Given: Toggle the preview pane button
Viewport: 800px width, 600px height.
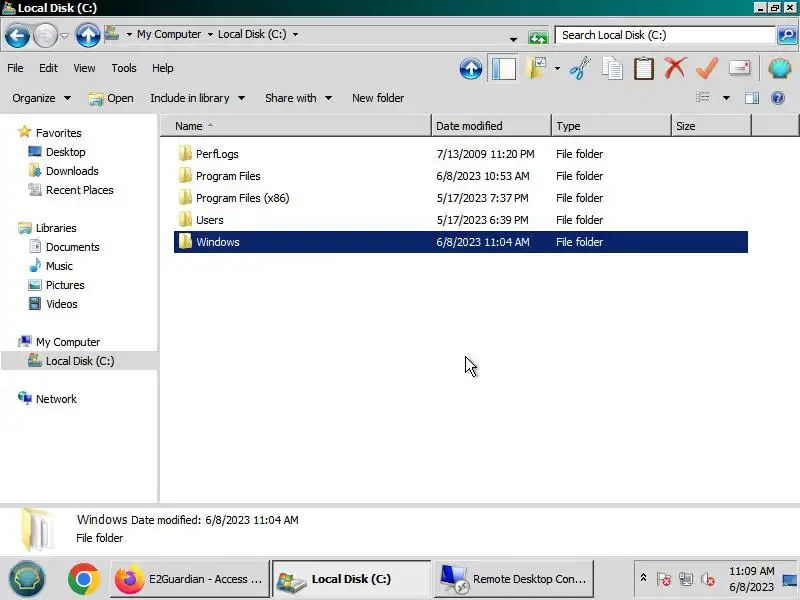Looking at the screenshot, I should coord(752,98).
